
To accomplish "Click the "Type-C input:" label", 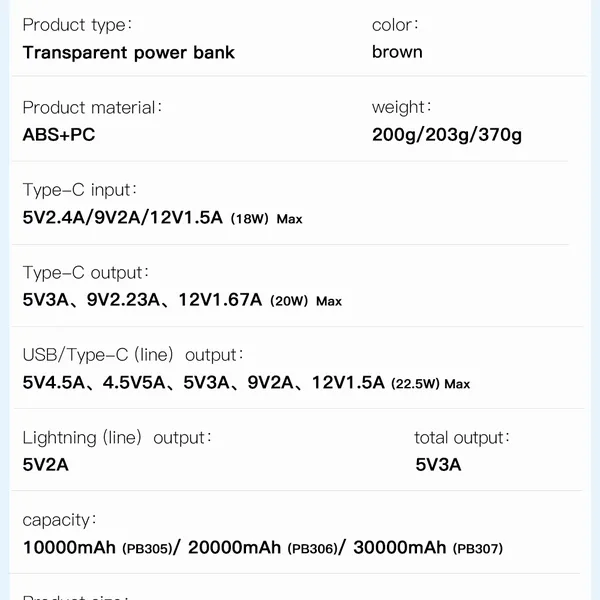I will point(80,190).
